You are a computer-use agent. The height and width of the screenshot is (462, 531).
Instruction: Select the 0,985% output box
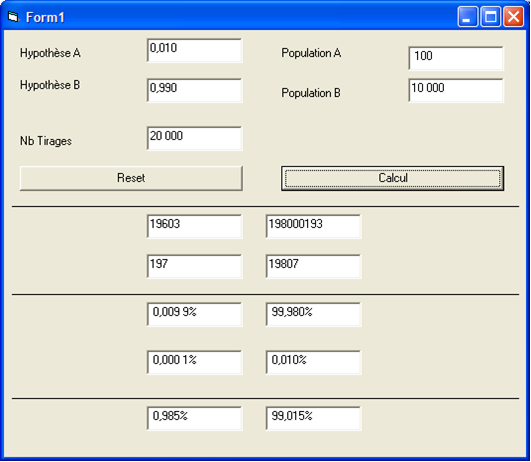pyautogui.click(x=195, y=418)
